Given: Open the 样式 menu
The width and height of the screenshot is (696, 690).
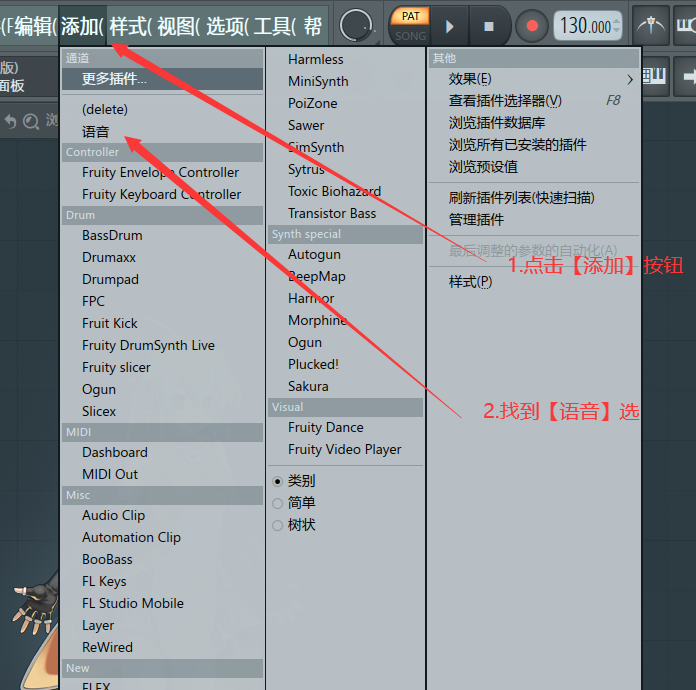Looking at the screenshot, I should (130, 26).
